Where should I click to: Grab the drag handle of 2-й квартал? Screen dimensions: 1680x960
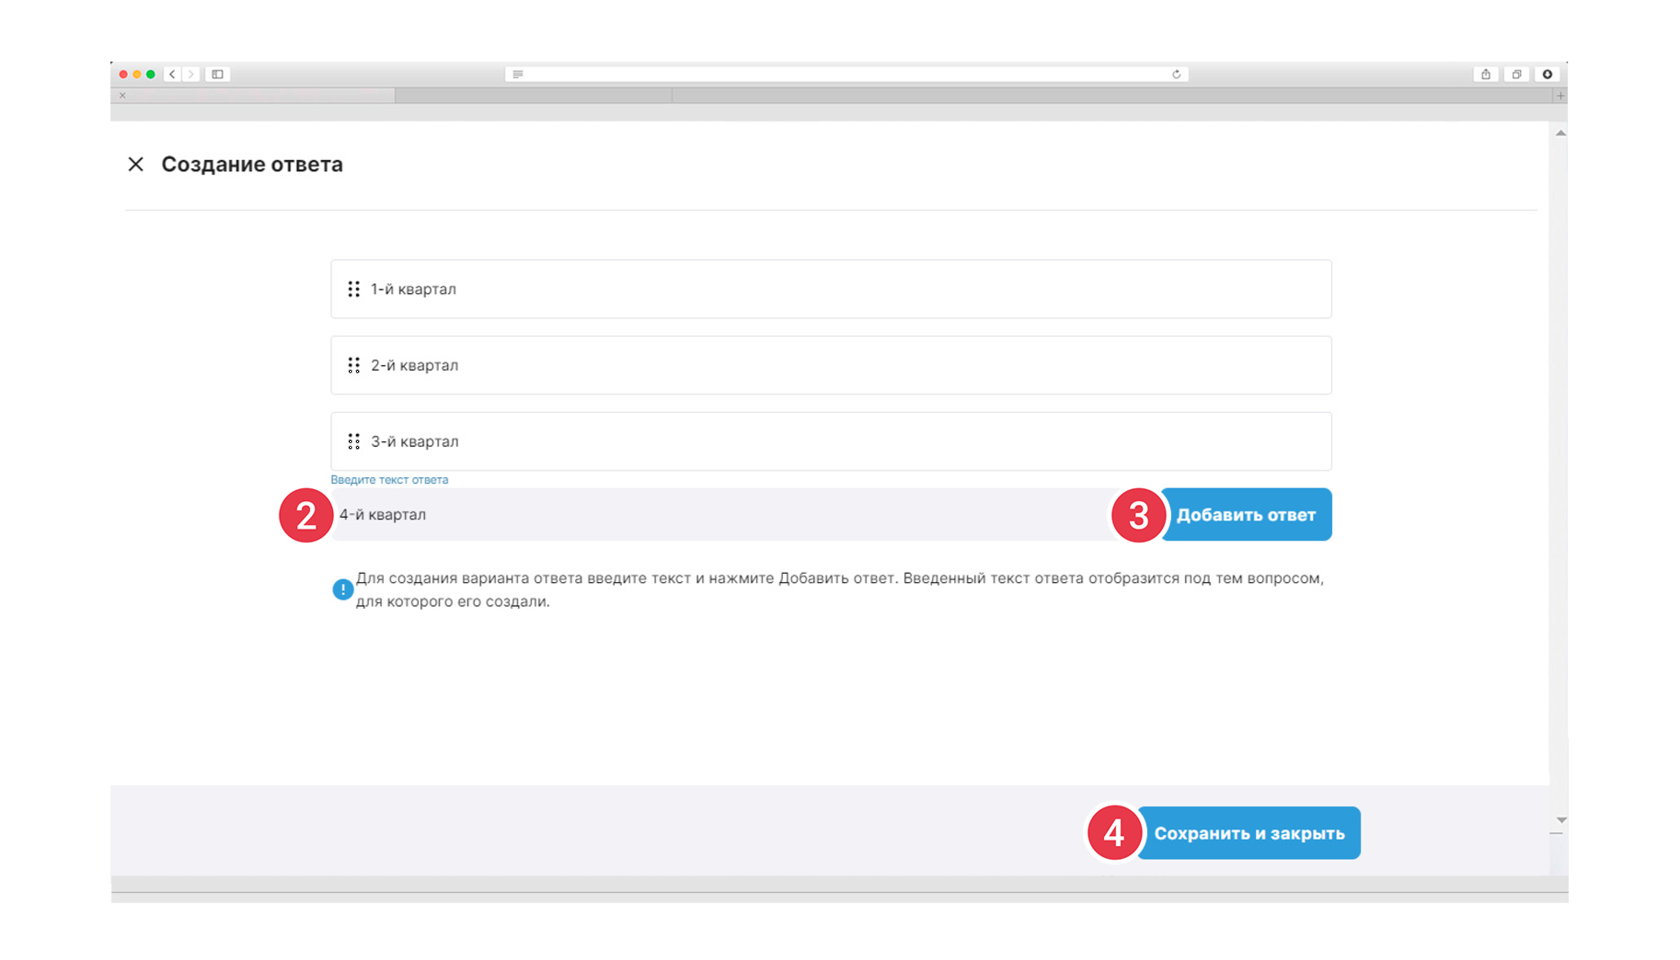pos(354,365)
